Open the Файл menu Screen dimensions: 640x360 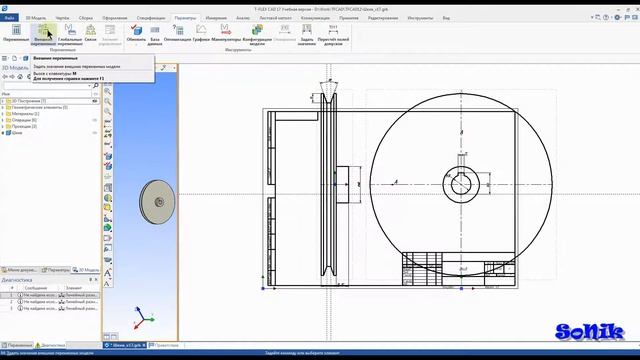(9, 18)
